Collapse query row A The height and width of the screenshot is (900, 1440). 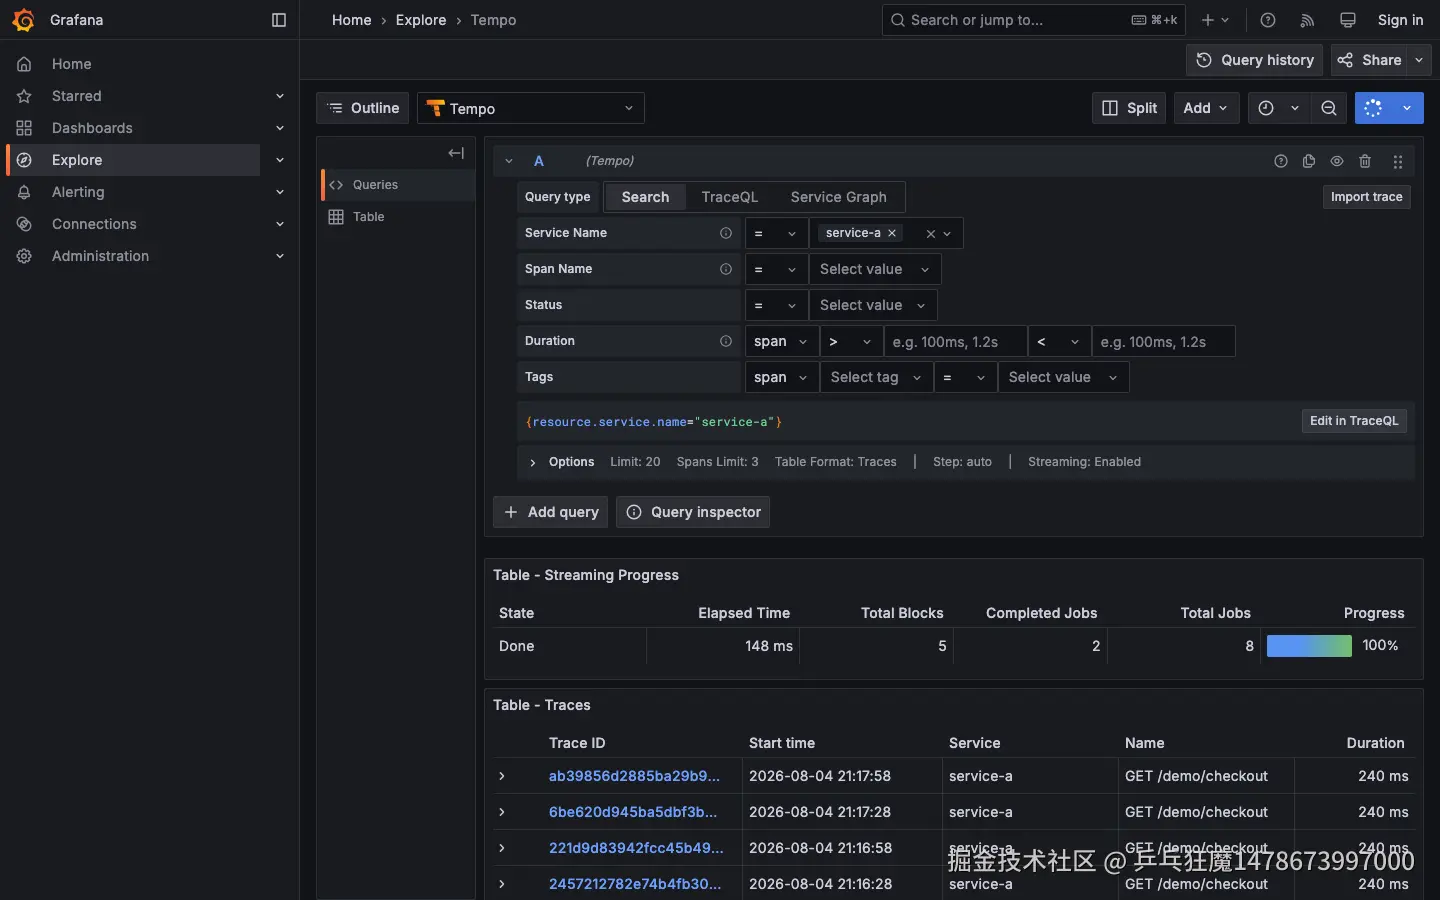click(509, 161)
